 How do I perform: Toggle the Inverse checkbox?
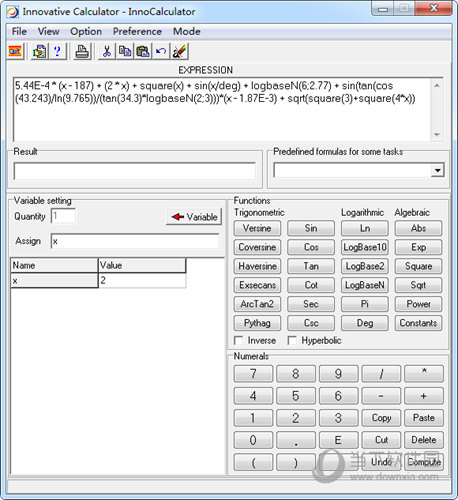(x=239, y=341)
